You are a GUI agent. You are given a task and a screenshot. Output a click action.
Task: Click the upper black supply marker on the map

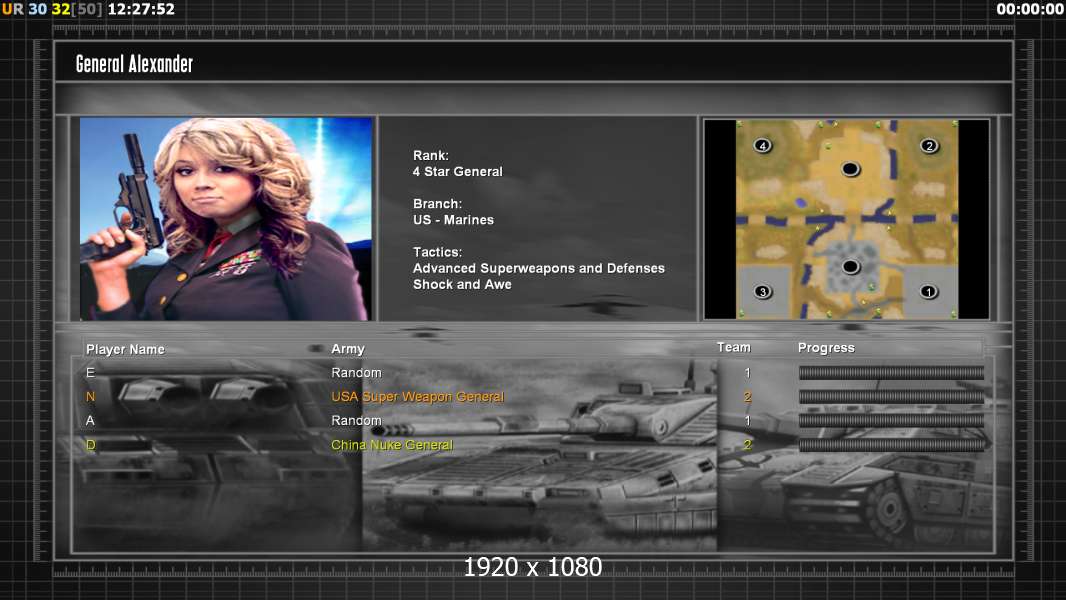[x=850, y=169]
